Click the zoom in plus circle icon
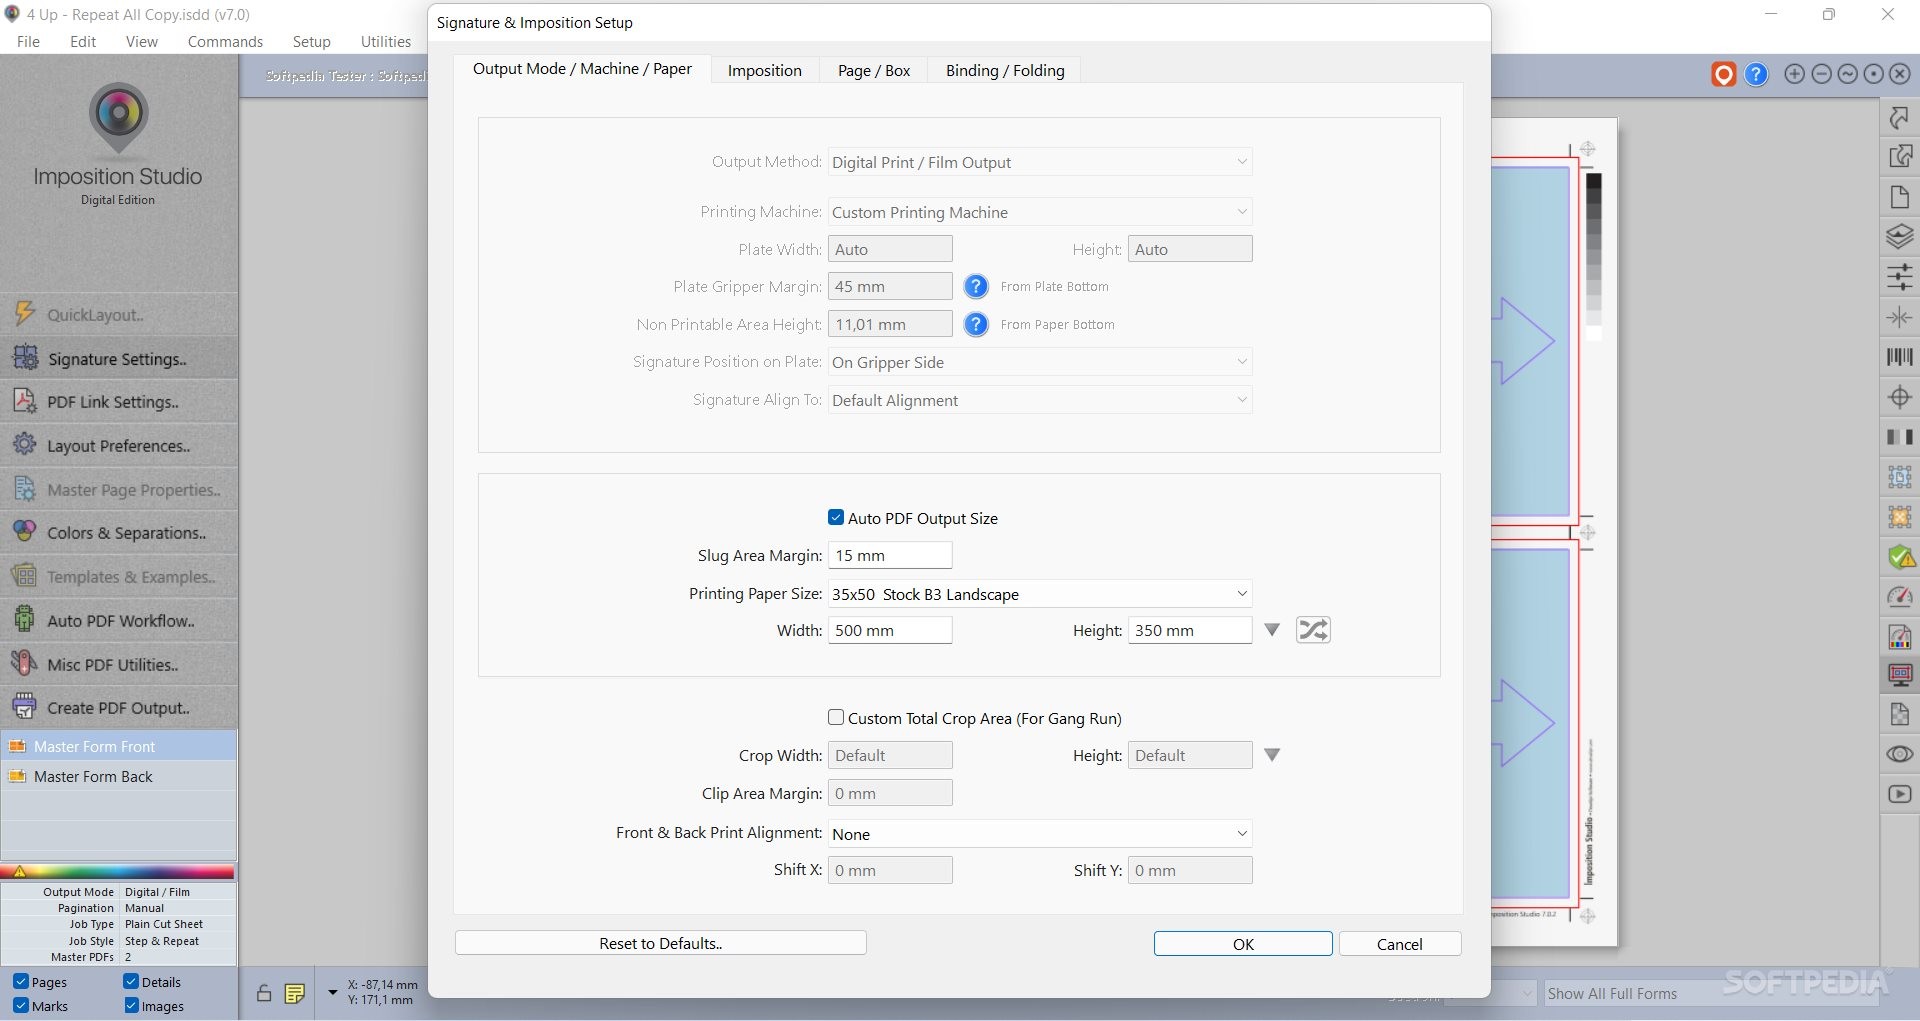Screen dimensions: 1920x1021 (1795, 74)
